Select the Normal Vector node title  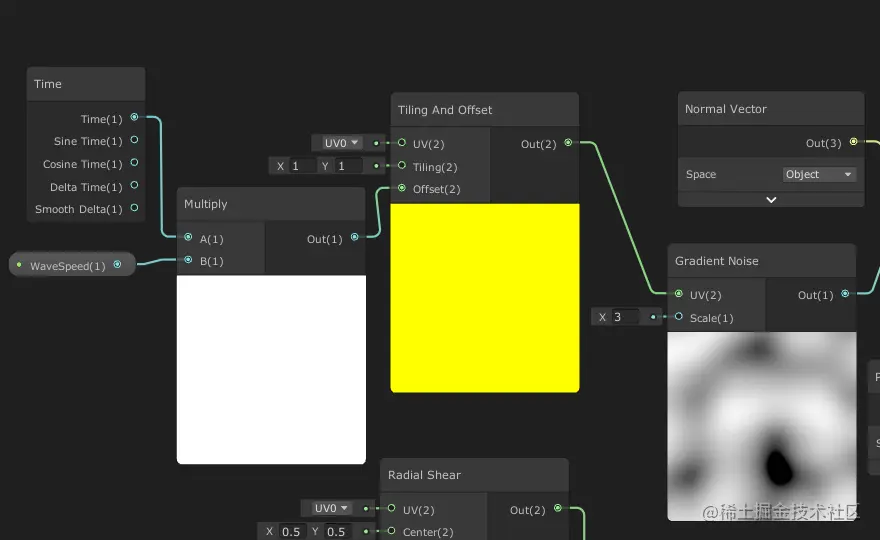pos(726,109)
